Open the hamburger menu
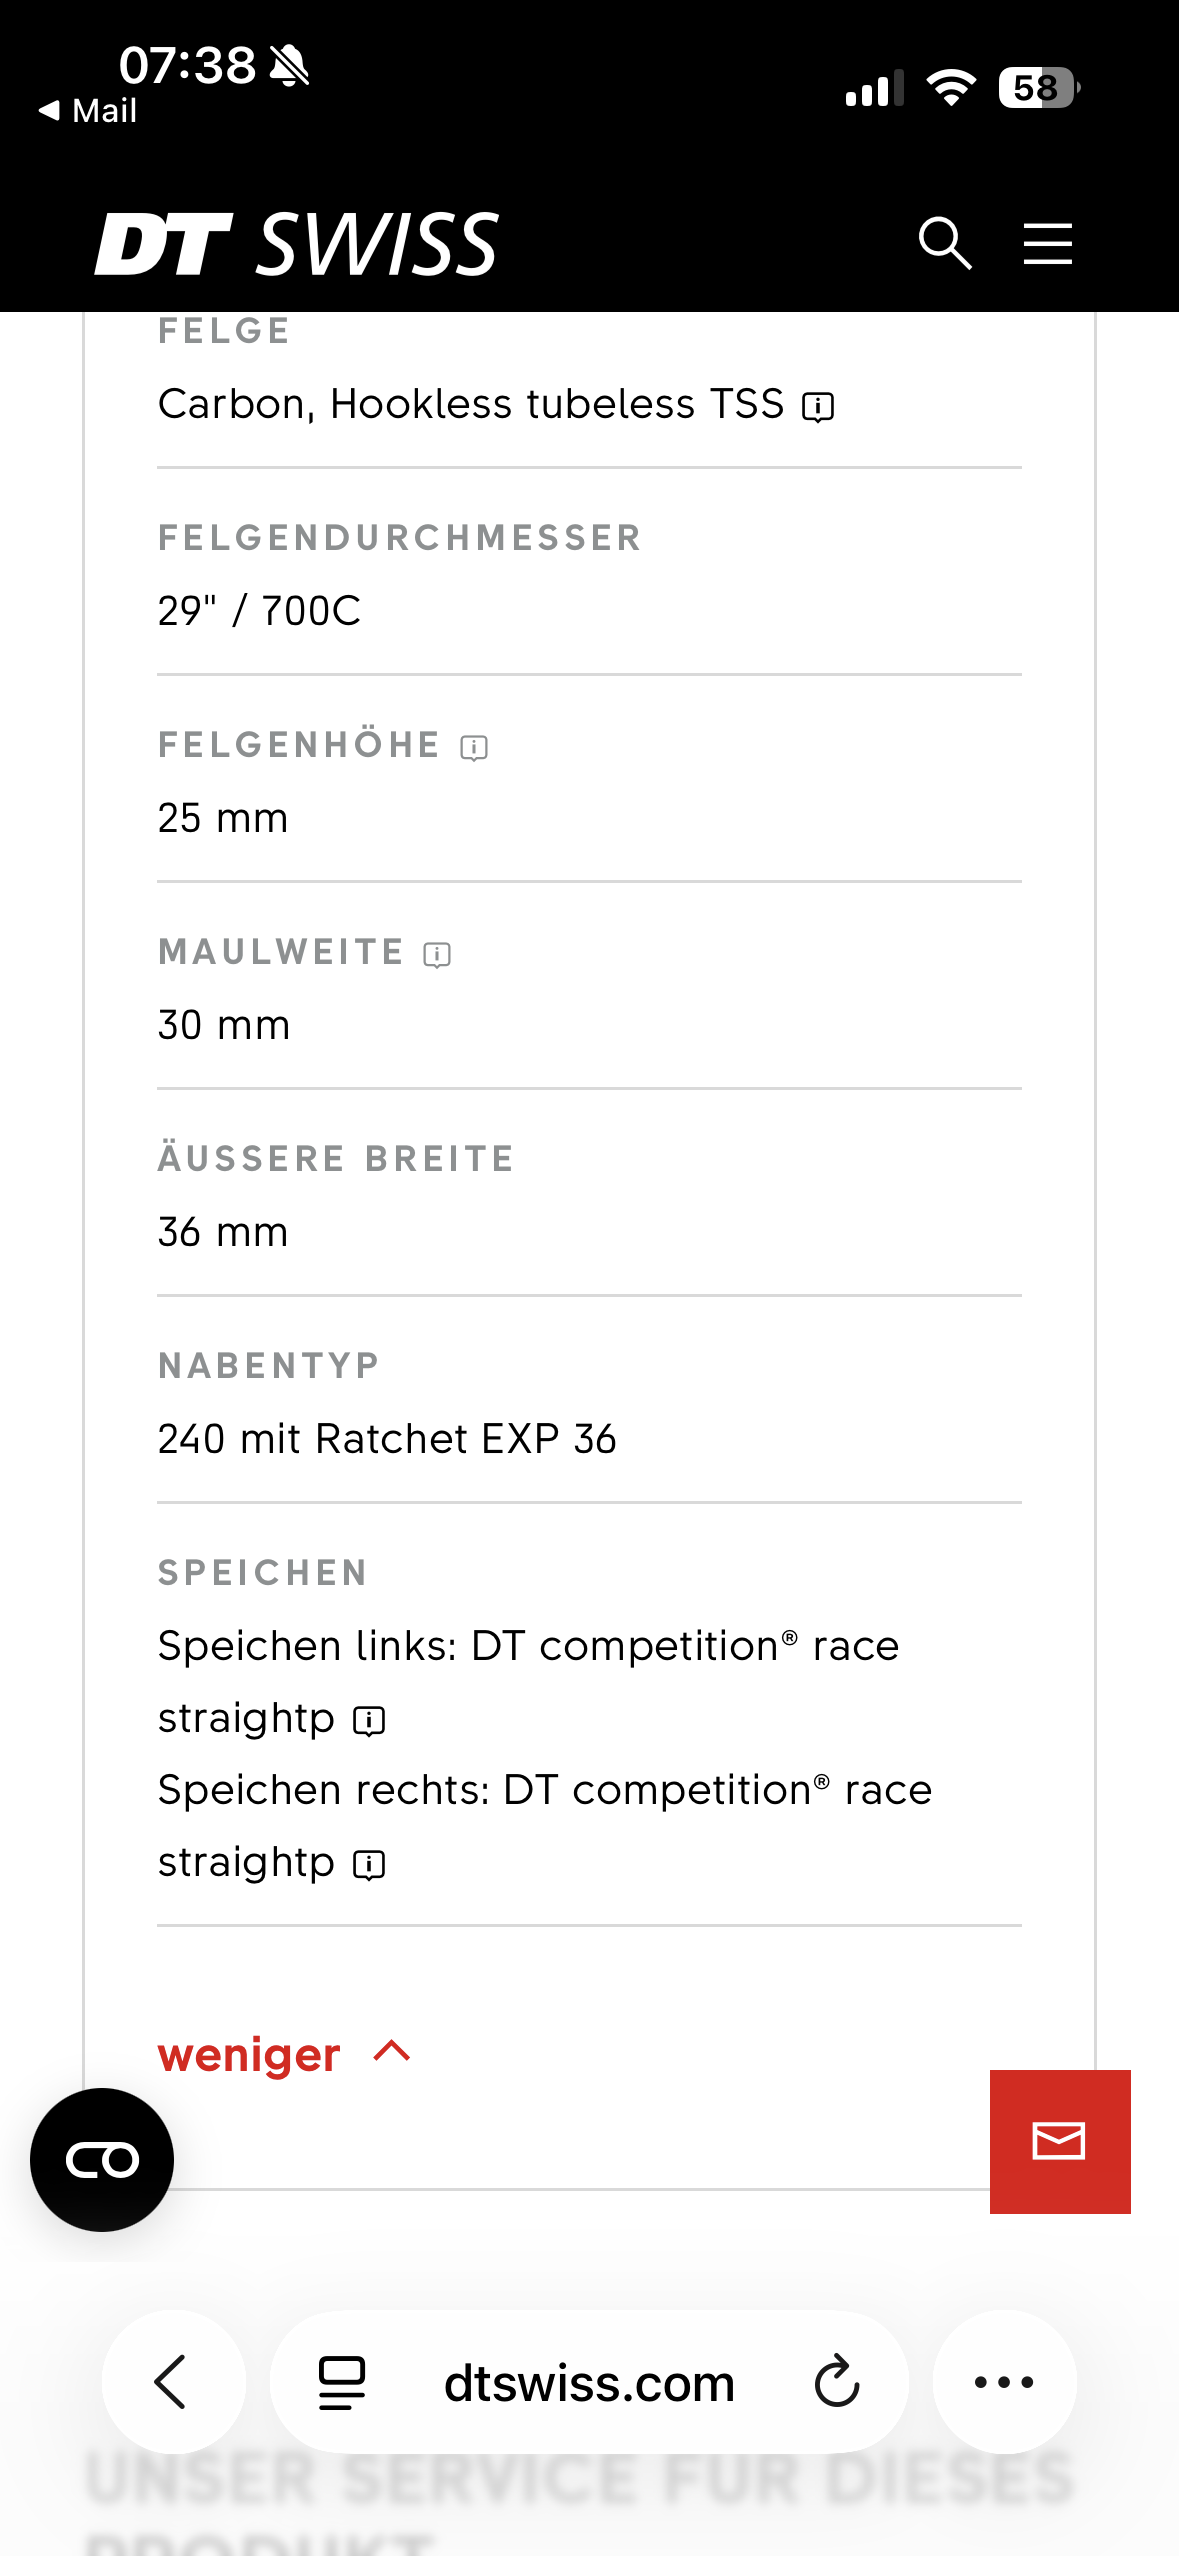This screenshot has height=2556, width=1179. point(1047,244)
